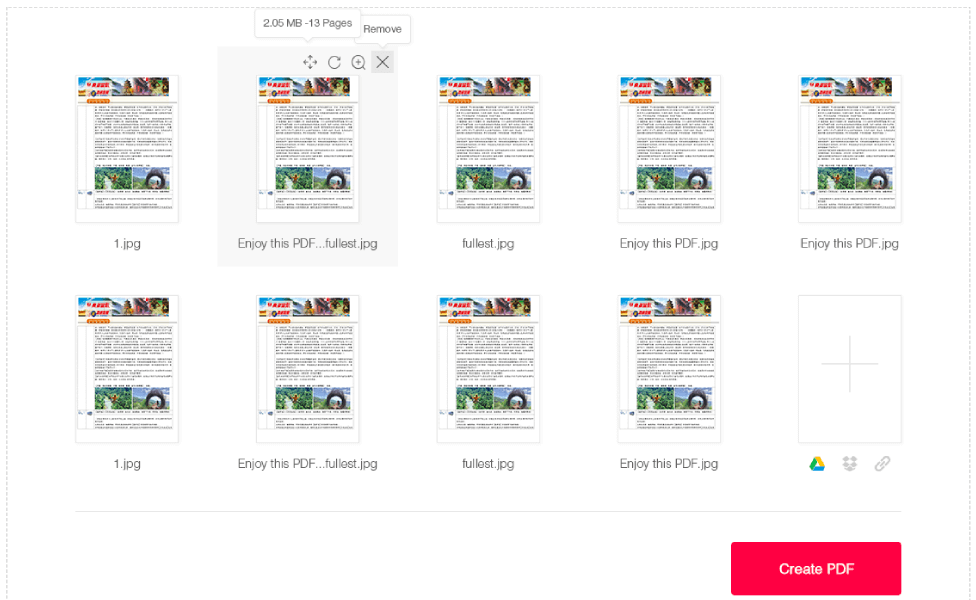The width and height of the screenshot is (976, 600).
Task: Select first-row fullest.jpg thumbnail
Action: [x=488, y=148]
